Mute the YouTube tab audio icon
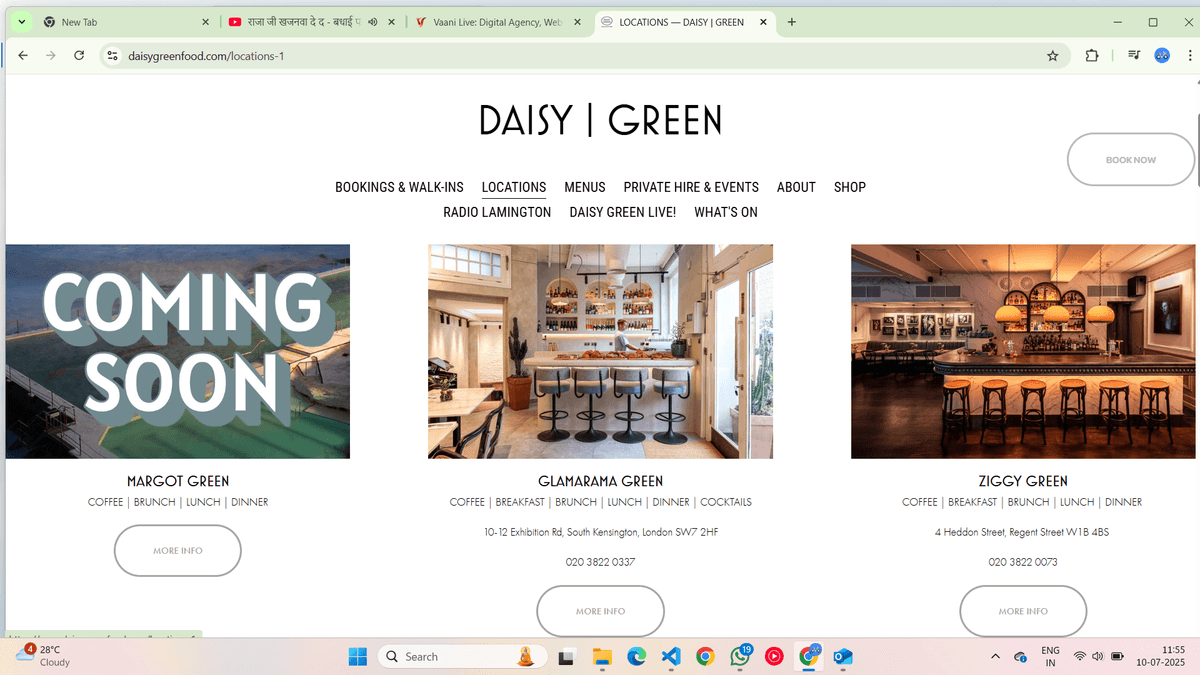 (x=373, y=22)
